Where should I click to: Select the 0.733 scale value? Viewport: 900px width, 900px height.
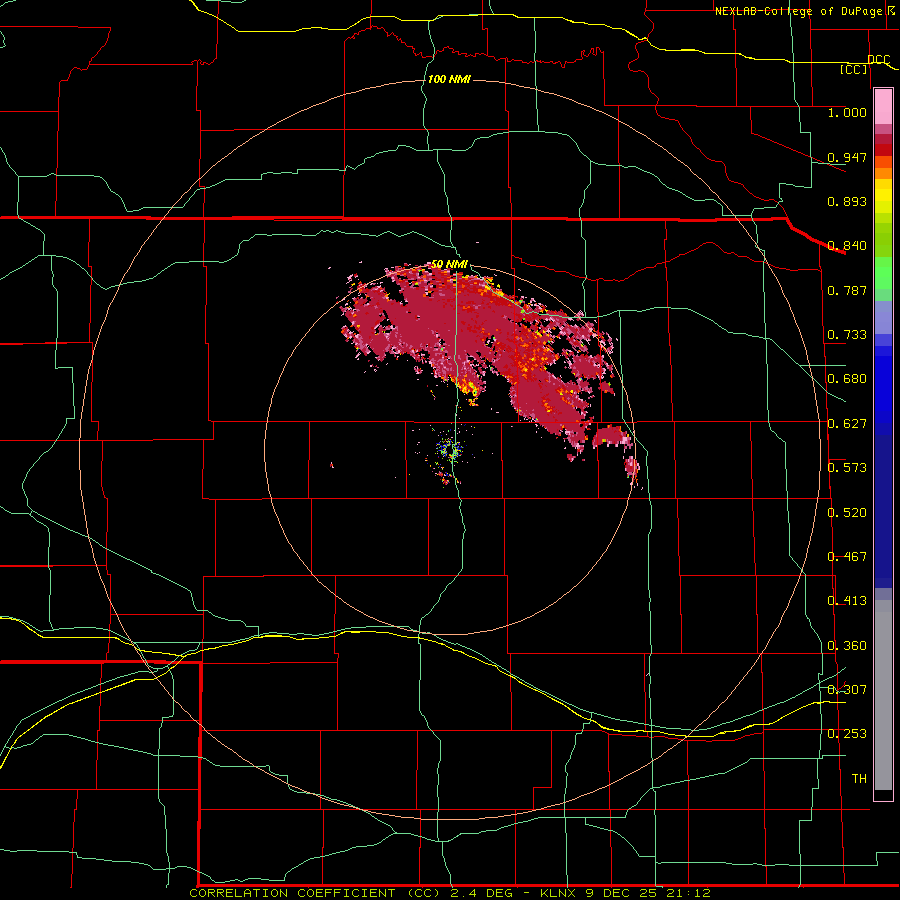847,335
